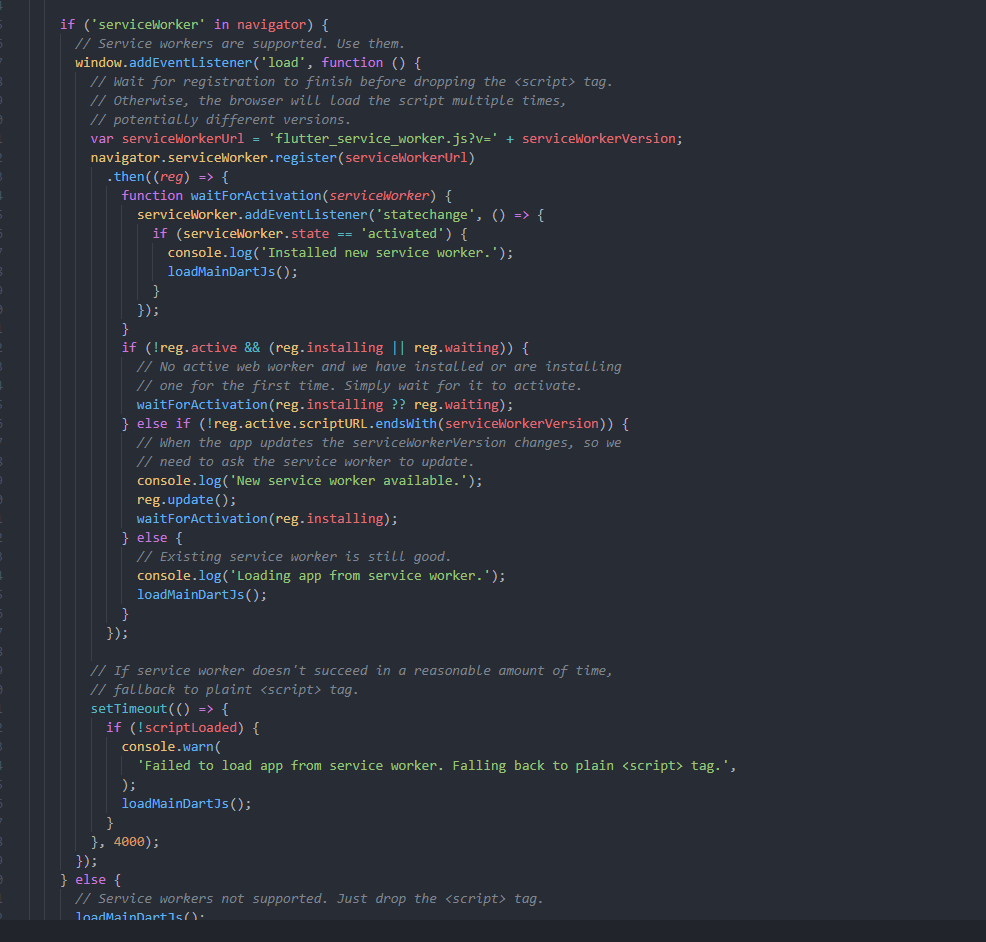Click the 4000 timeout value

click(128, 841)
